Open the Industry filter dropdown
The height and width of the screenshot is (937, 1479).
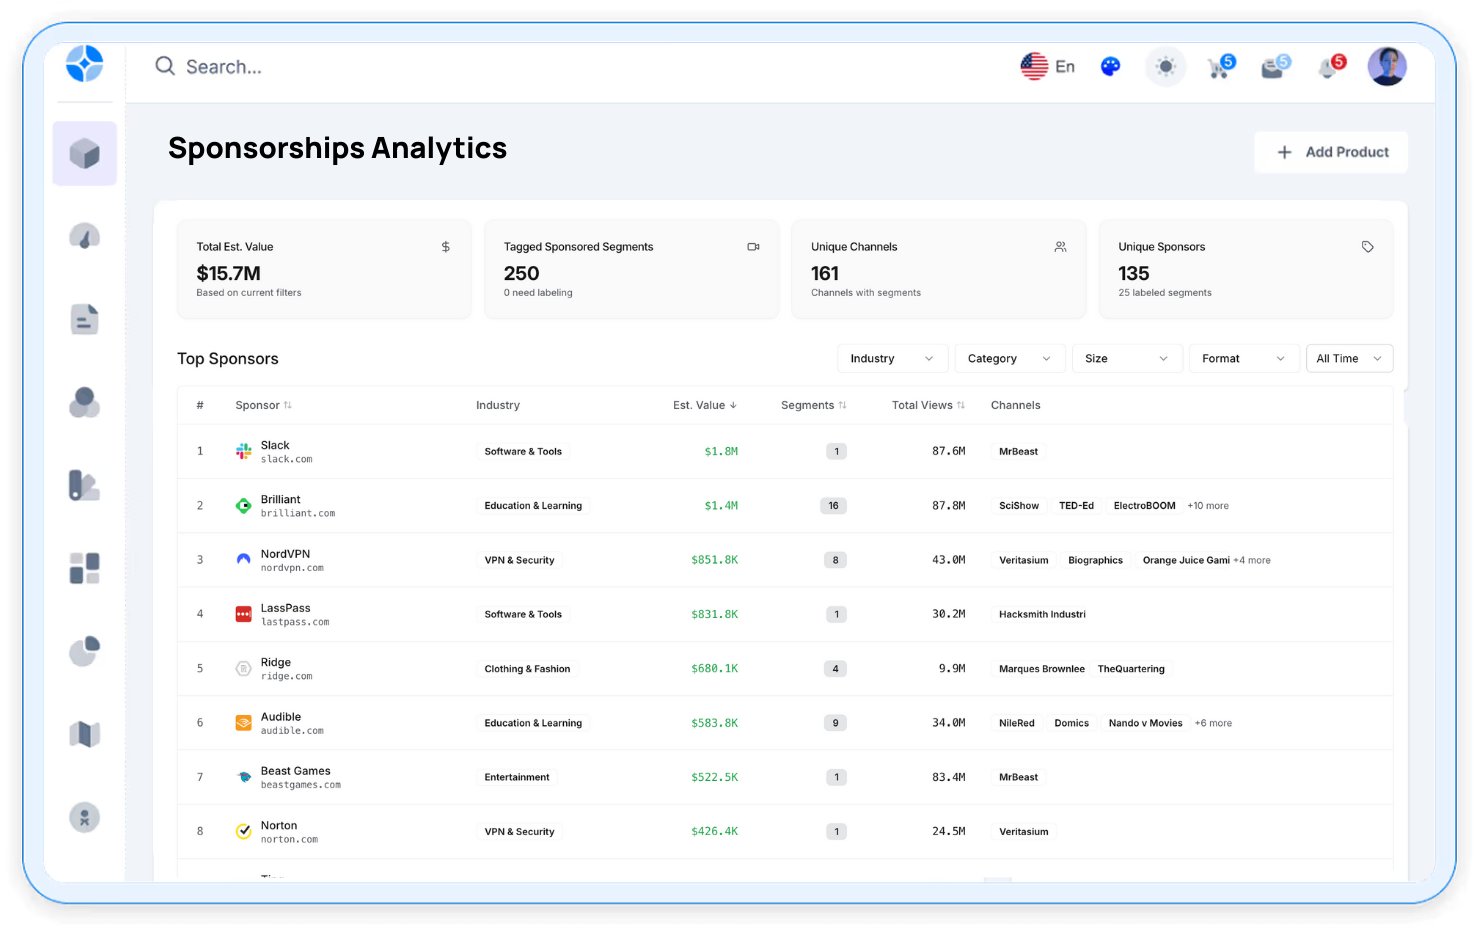892,359
